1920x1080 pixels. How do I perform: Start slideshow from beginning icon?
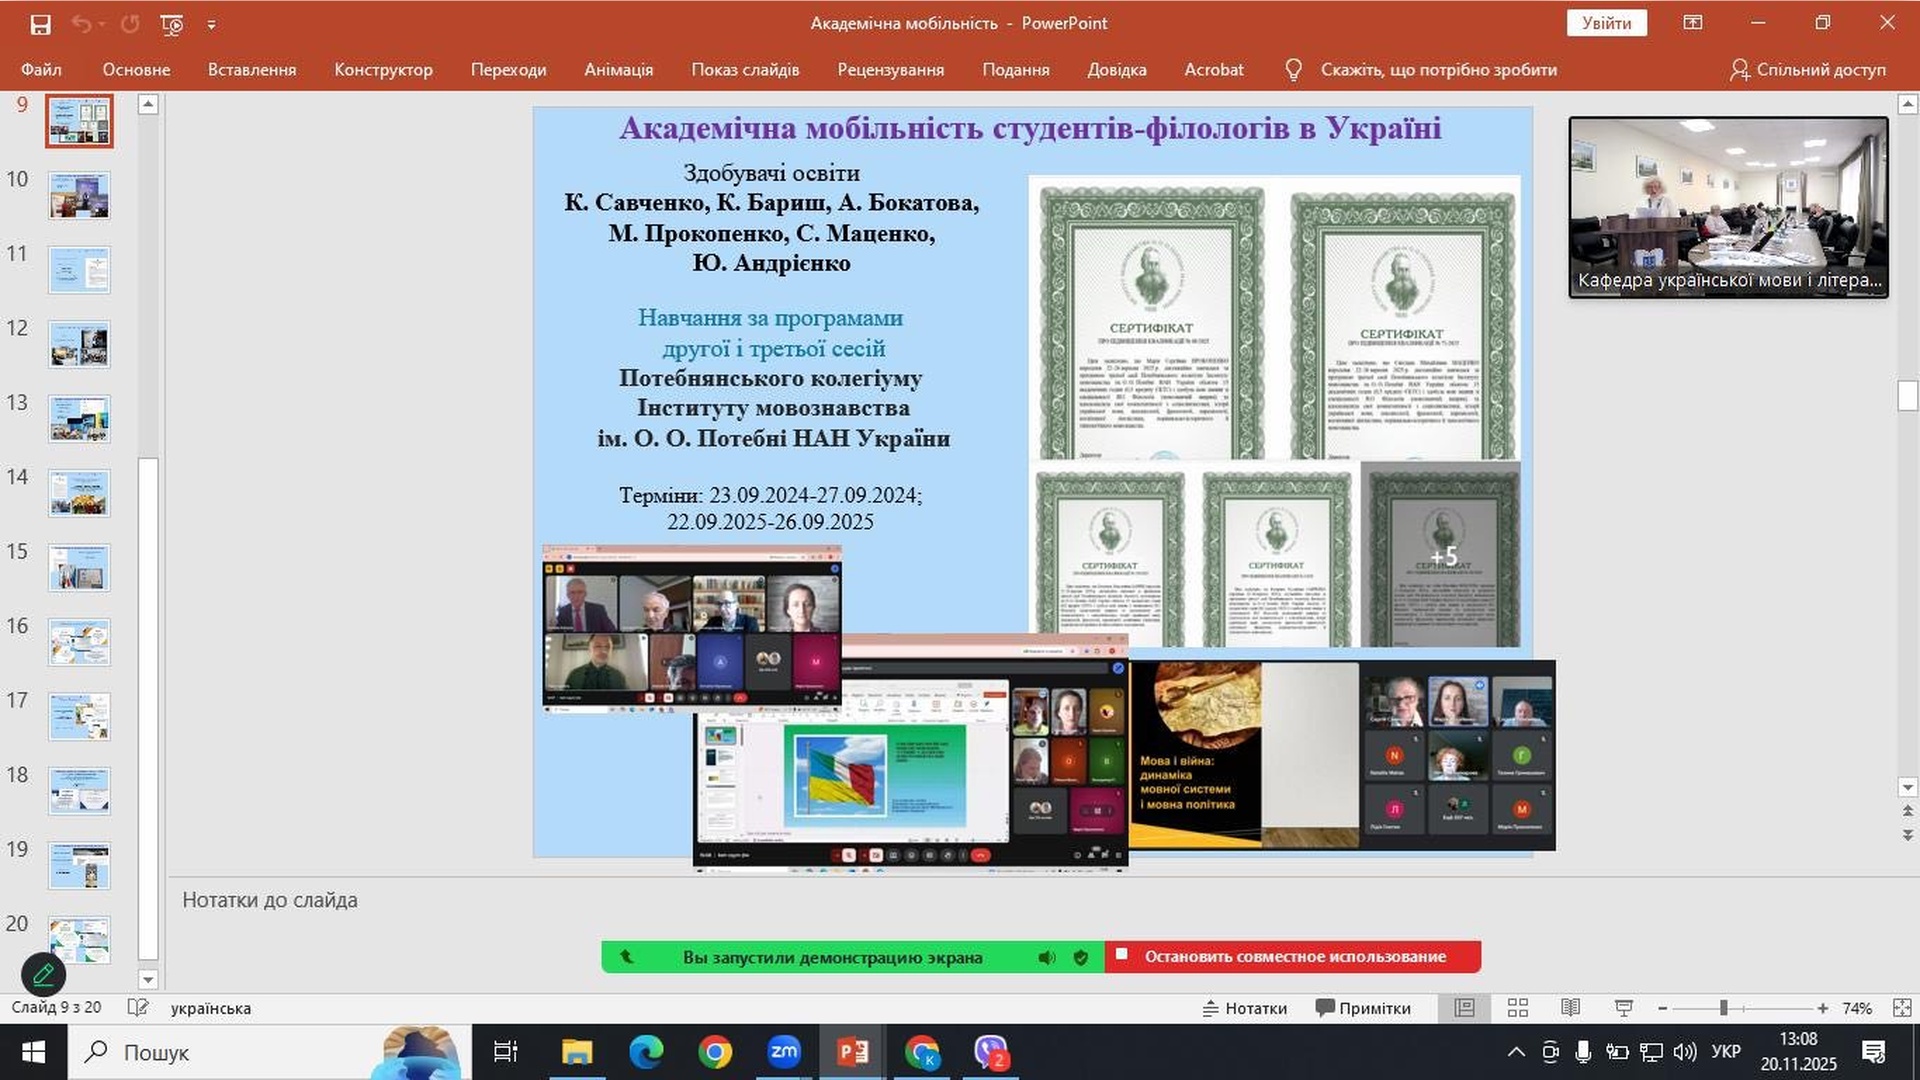[x=172, y=24]
